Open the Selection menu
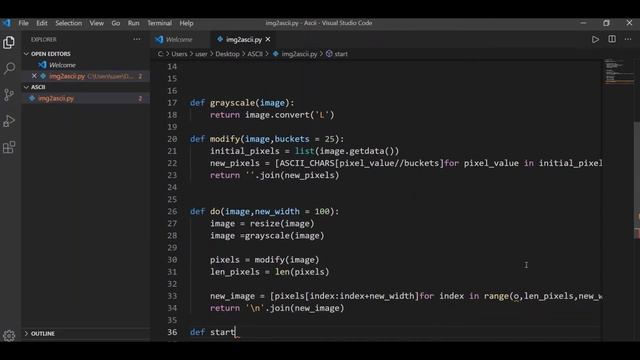Screen dimensions: 640x360 (x=69, y=23)
